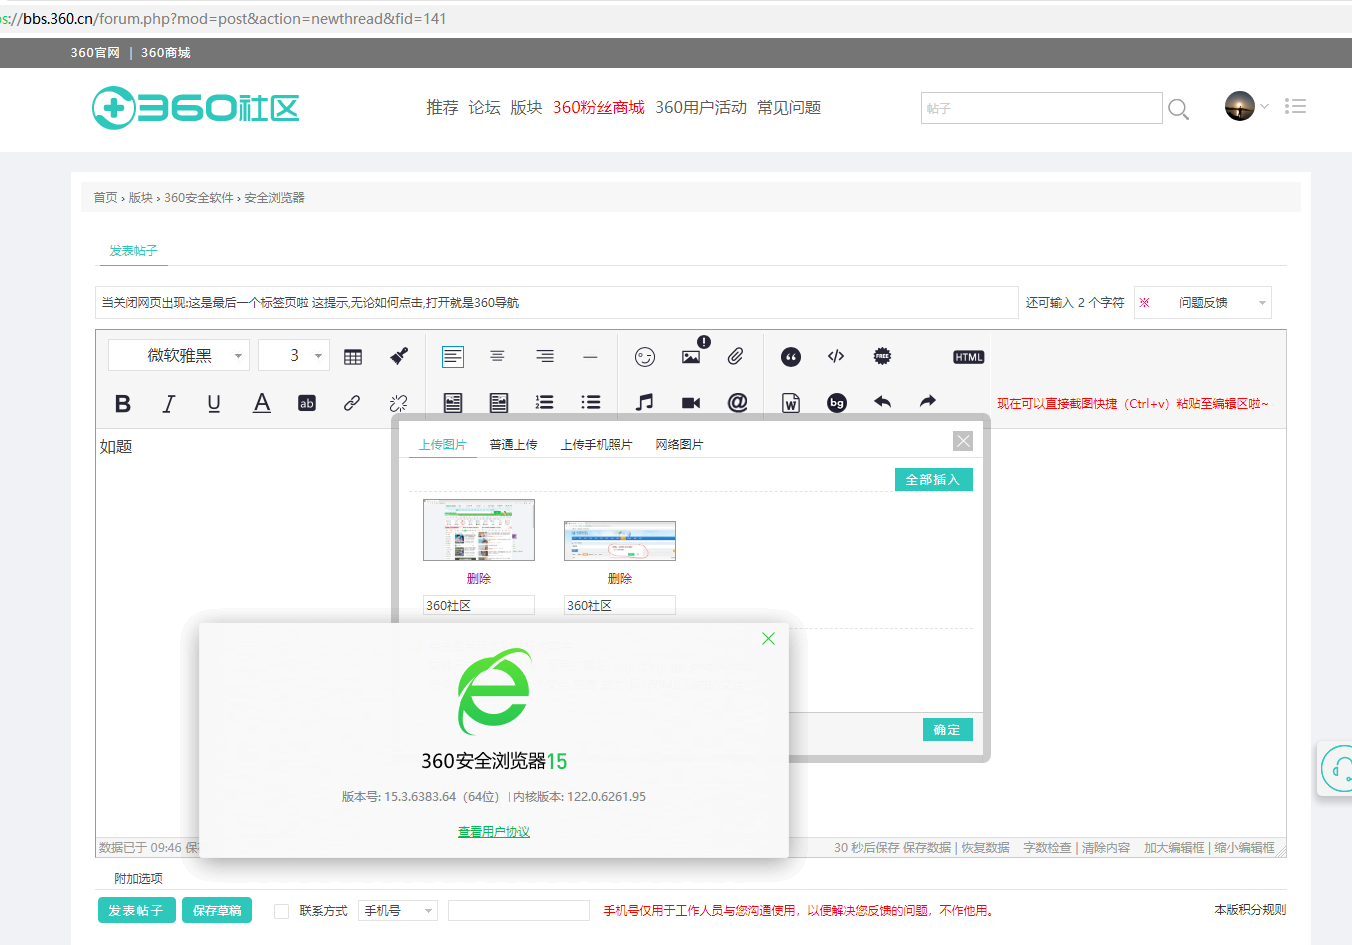Toggle italic formatting
1352x945 pixels.
169,403
